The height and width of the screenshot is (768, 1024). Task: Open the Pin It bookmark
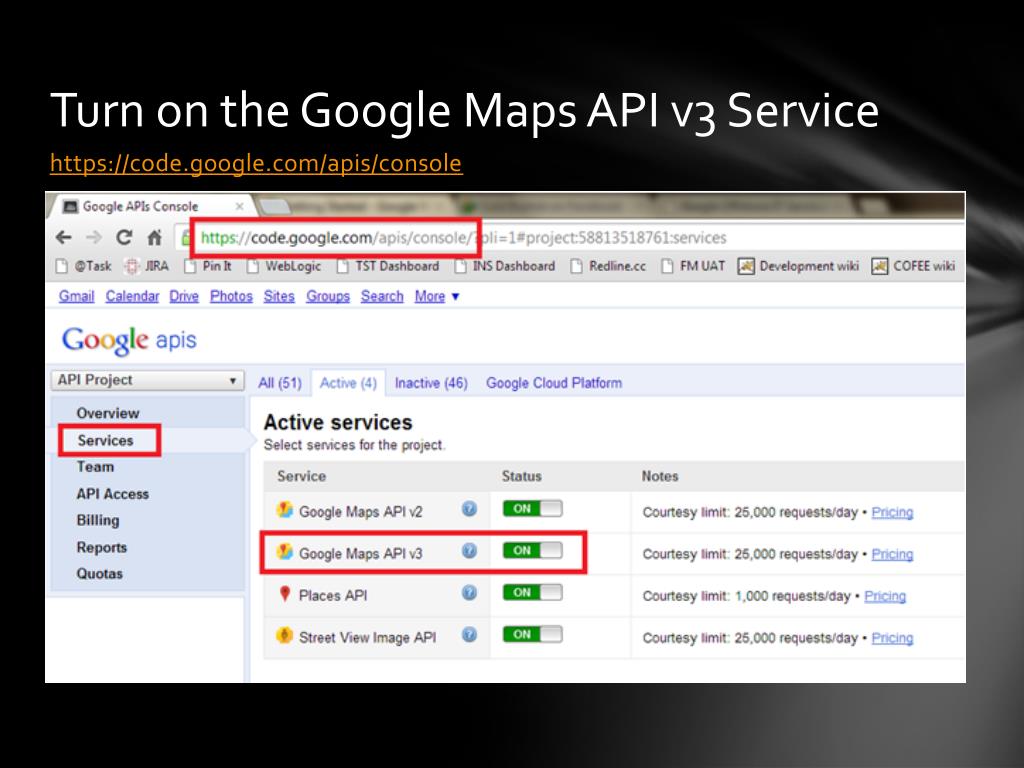coord(208,266)
